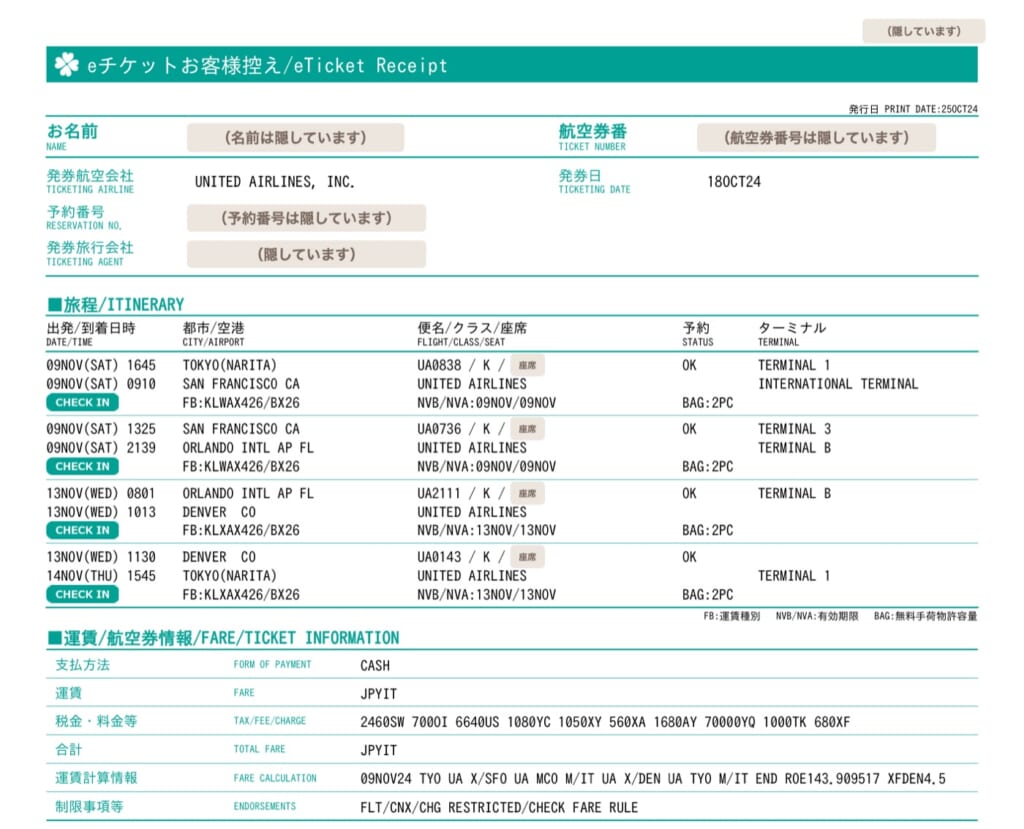Viewport: 1024px width, 829px height.
Task: Check in for flight UA0838 from Tokyo
Action: [82, 402]
